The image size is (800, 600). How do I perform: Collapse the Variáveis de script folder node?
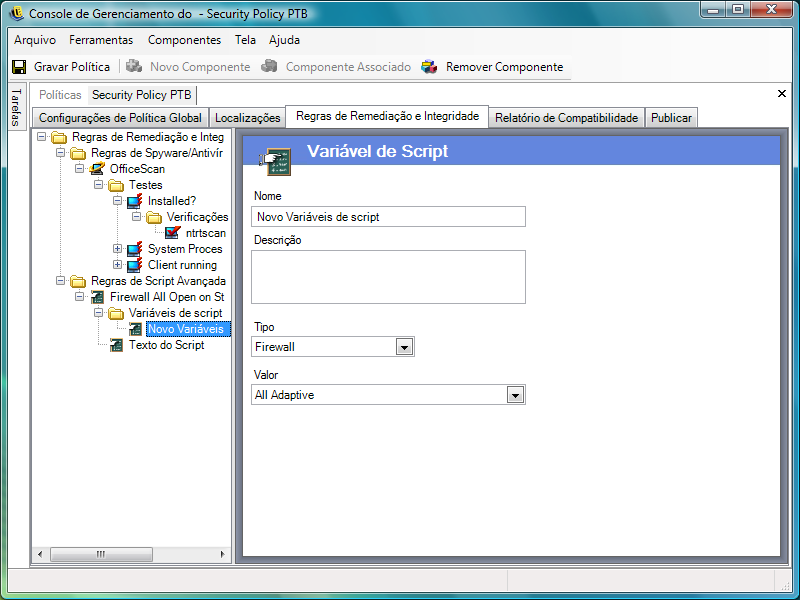click(98, 313)
